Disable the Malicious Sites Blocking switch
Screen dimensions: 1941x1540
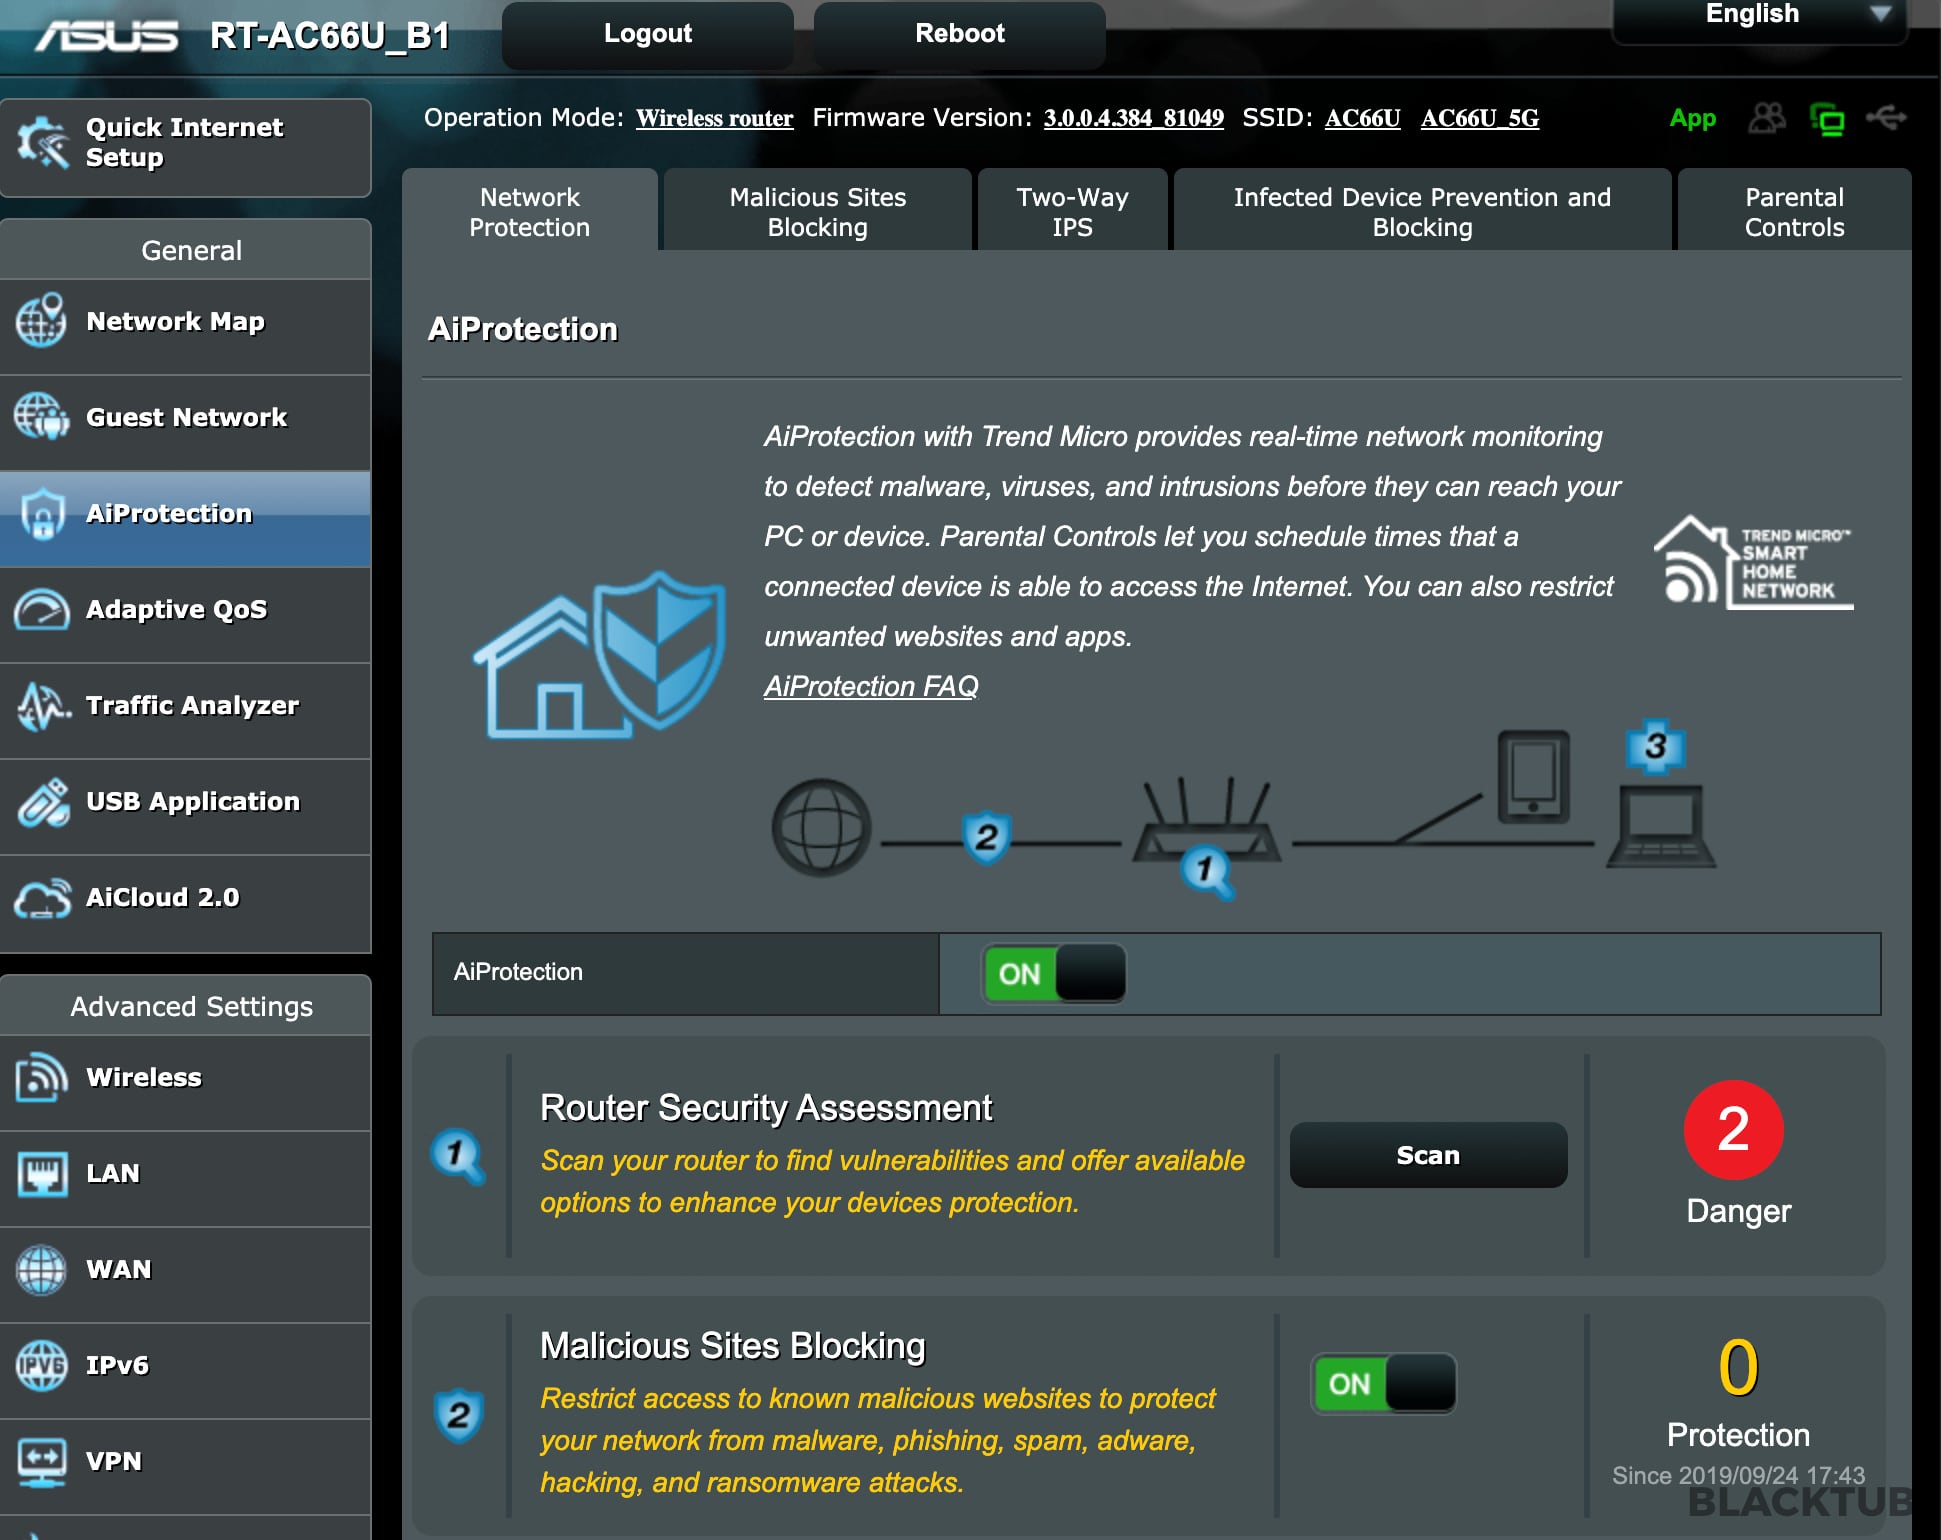point(1384,1384)
